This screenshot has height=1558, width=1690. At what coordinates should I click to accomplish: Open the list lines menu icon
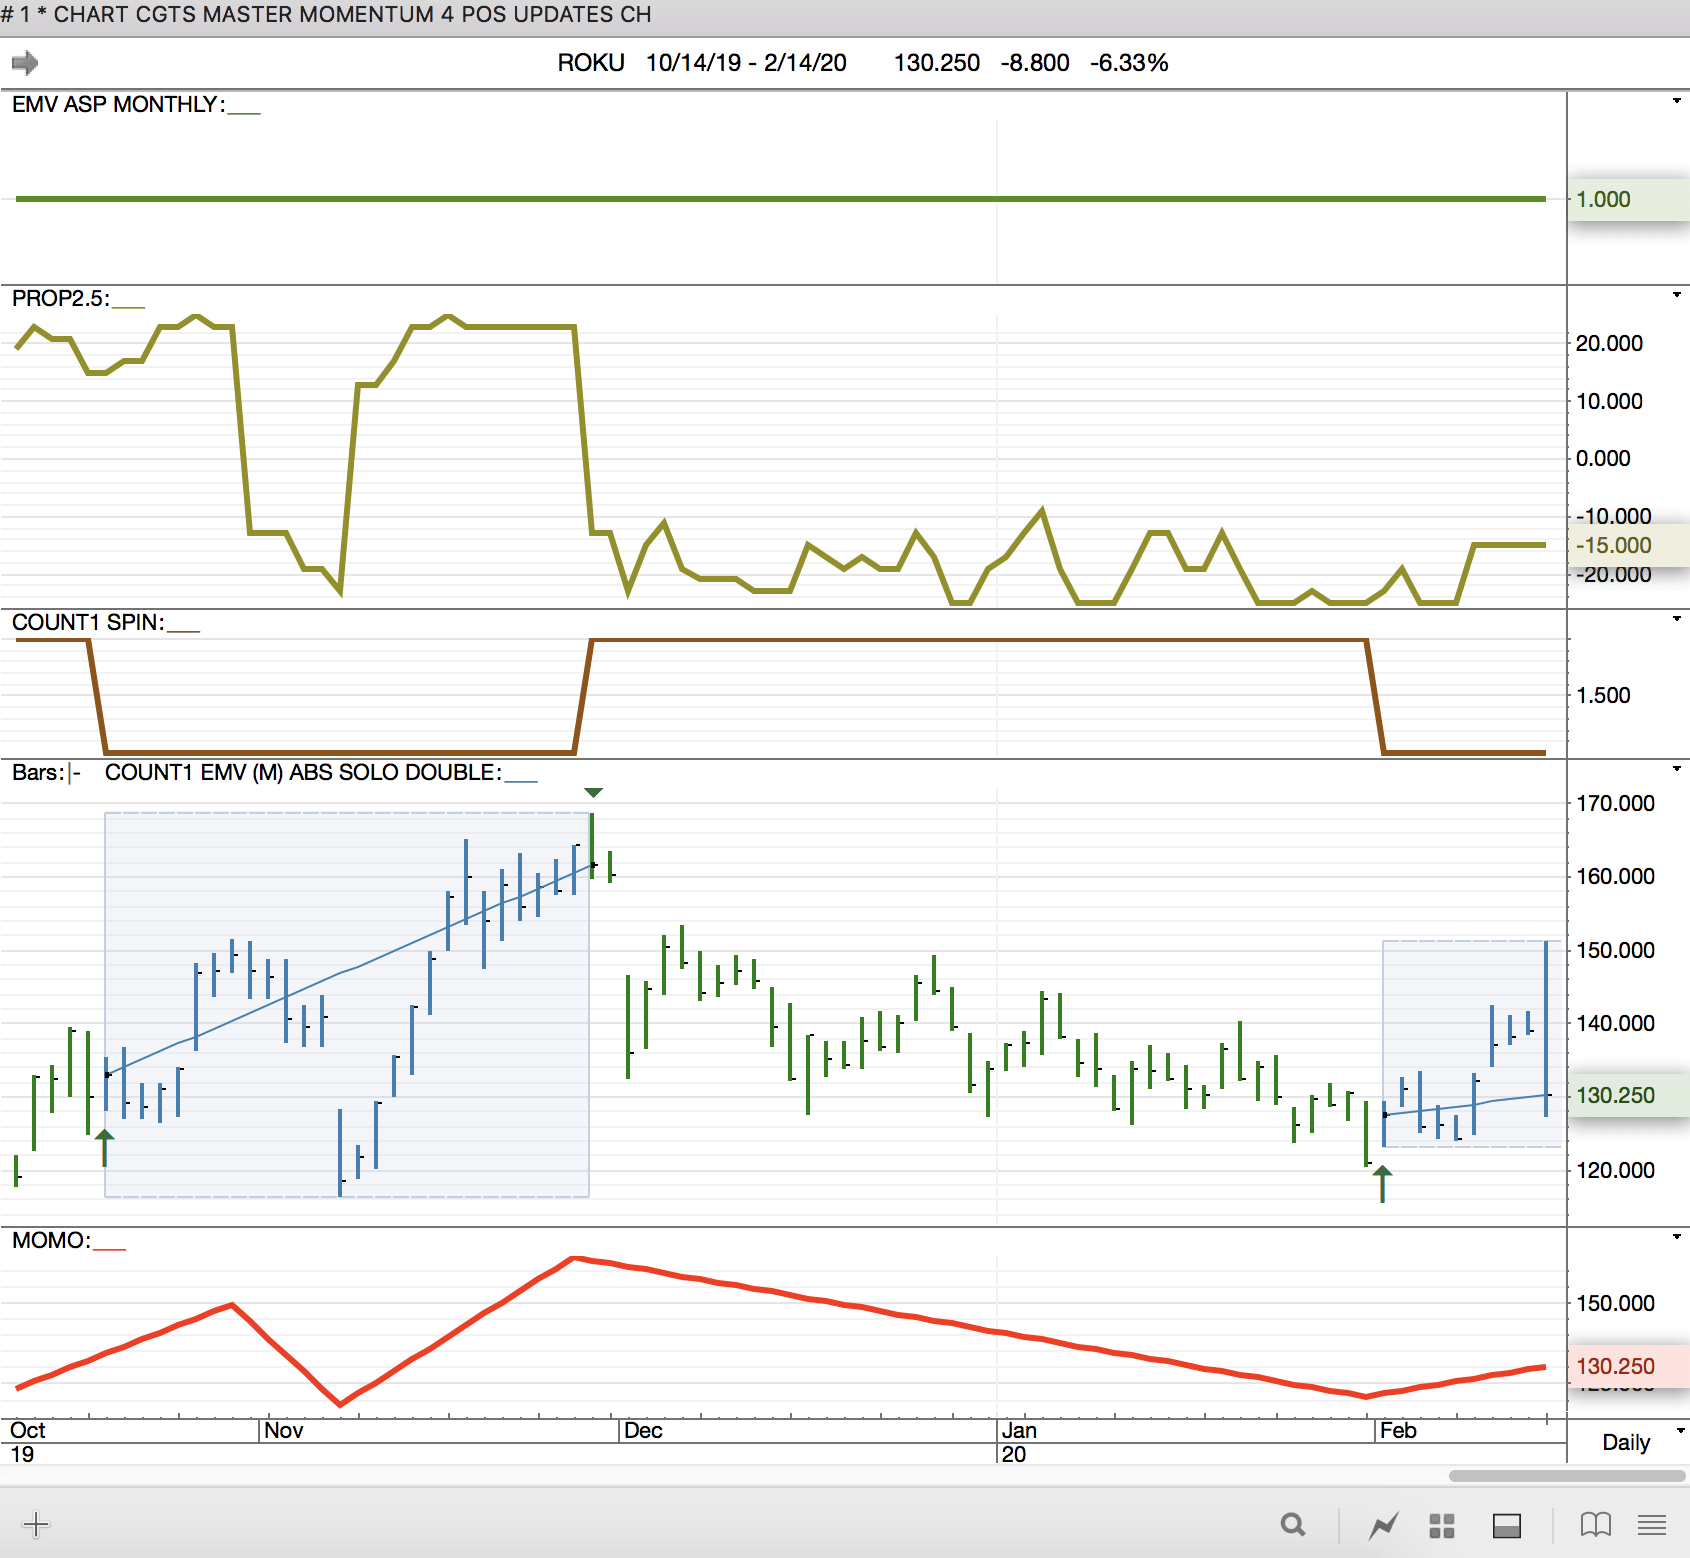(x=1652, y=1525)
